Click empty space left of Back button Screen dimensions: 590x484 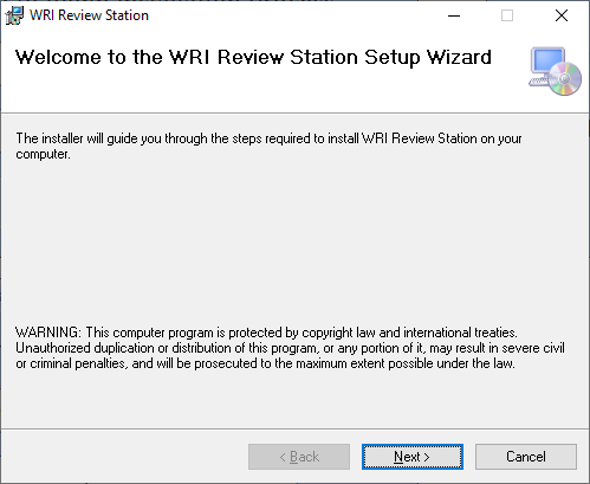point(124,457)
